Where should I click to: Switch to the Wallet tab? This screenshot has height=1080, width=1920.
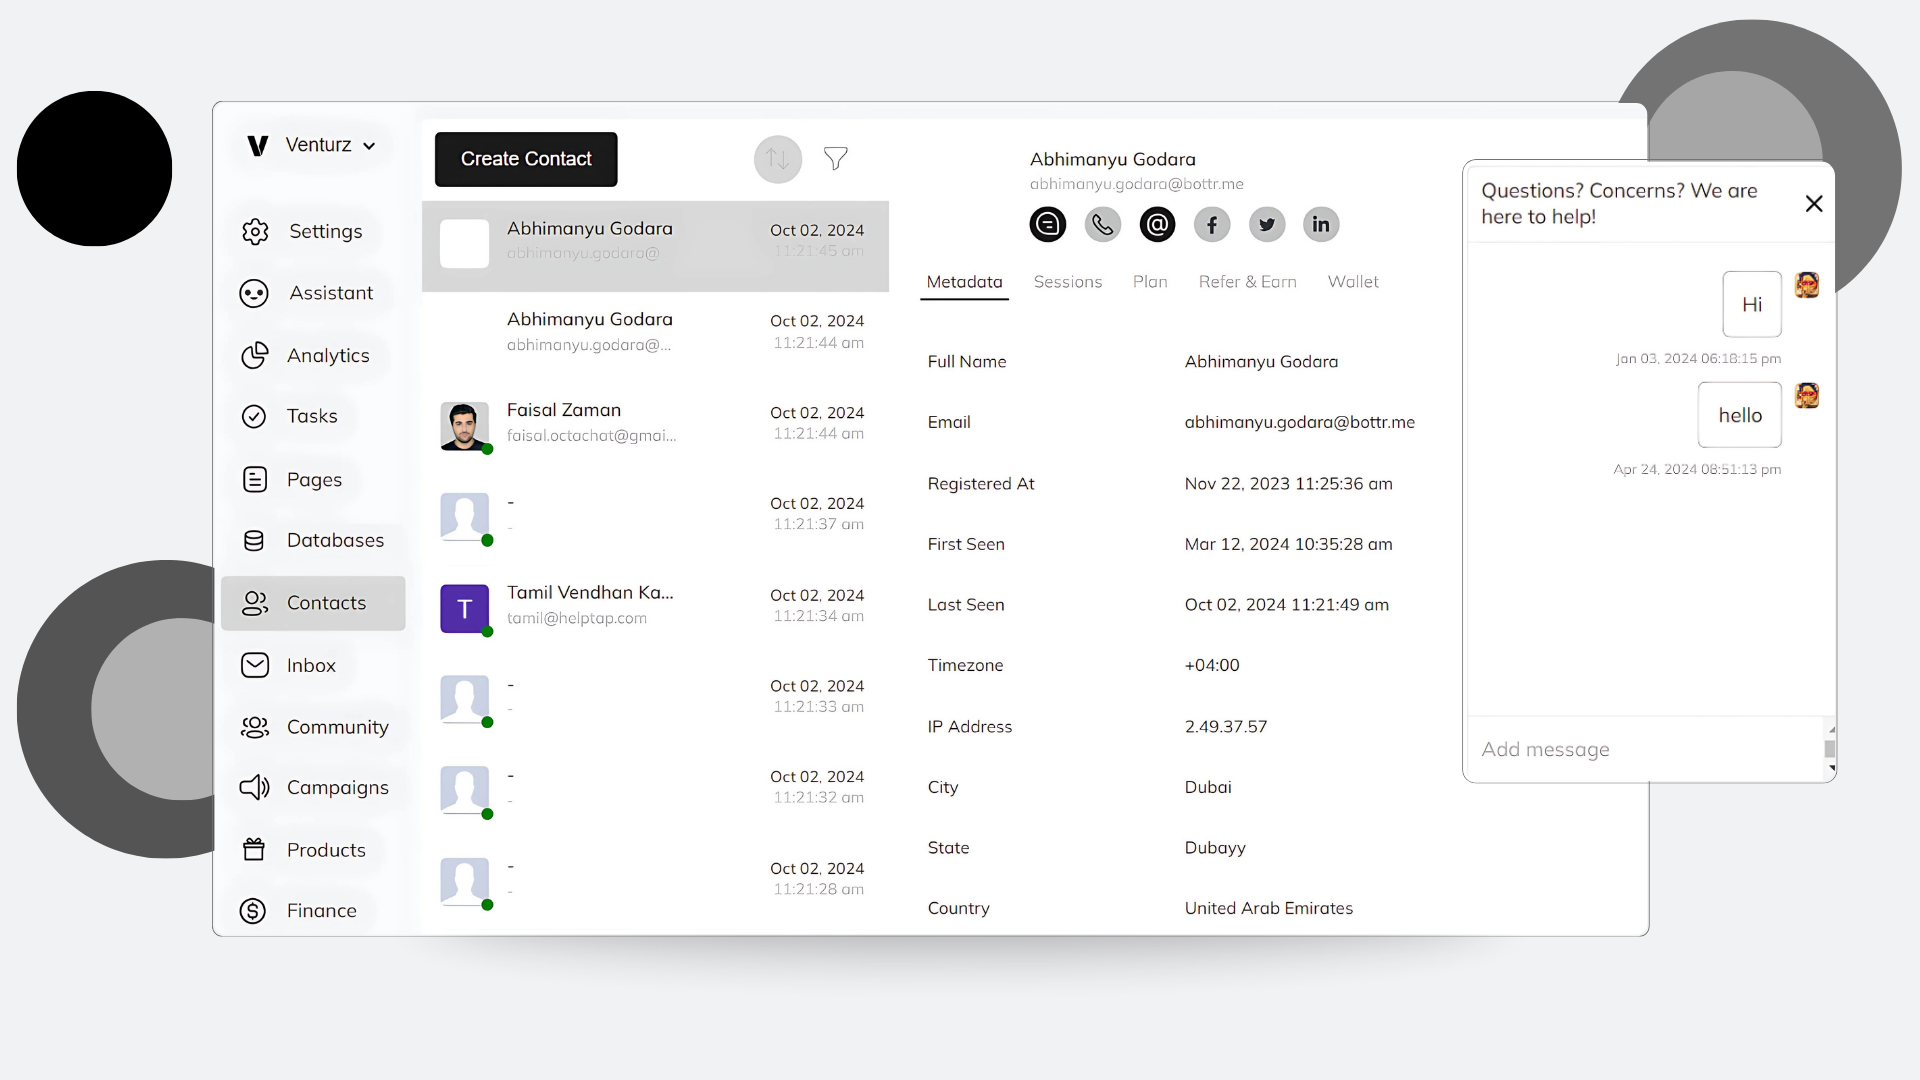point(1353,281)
